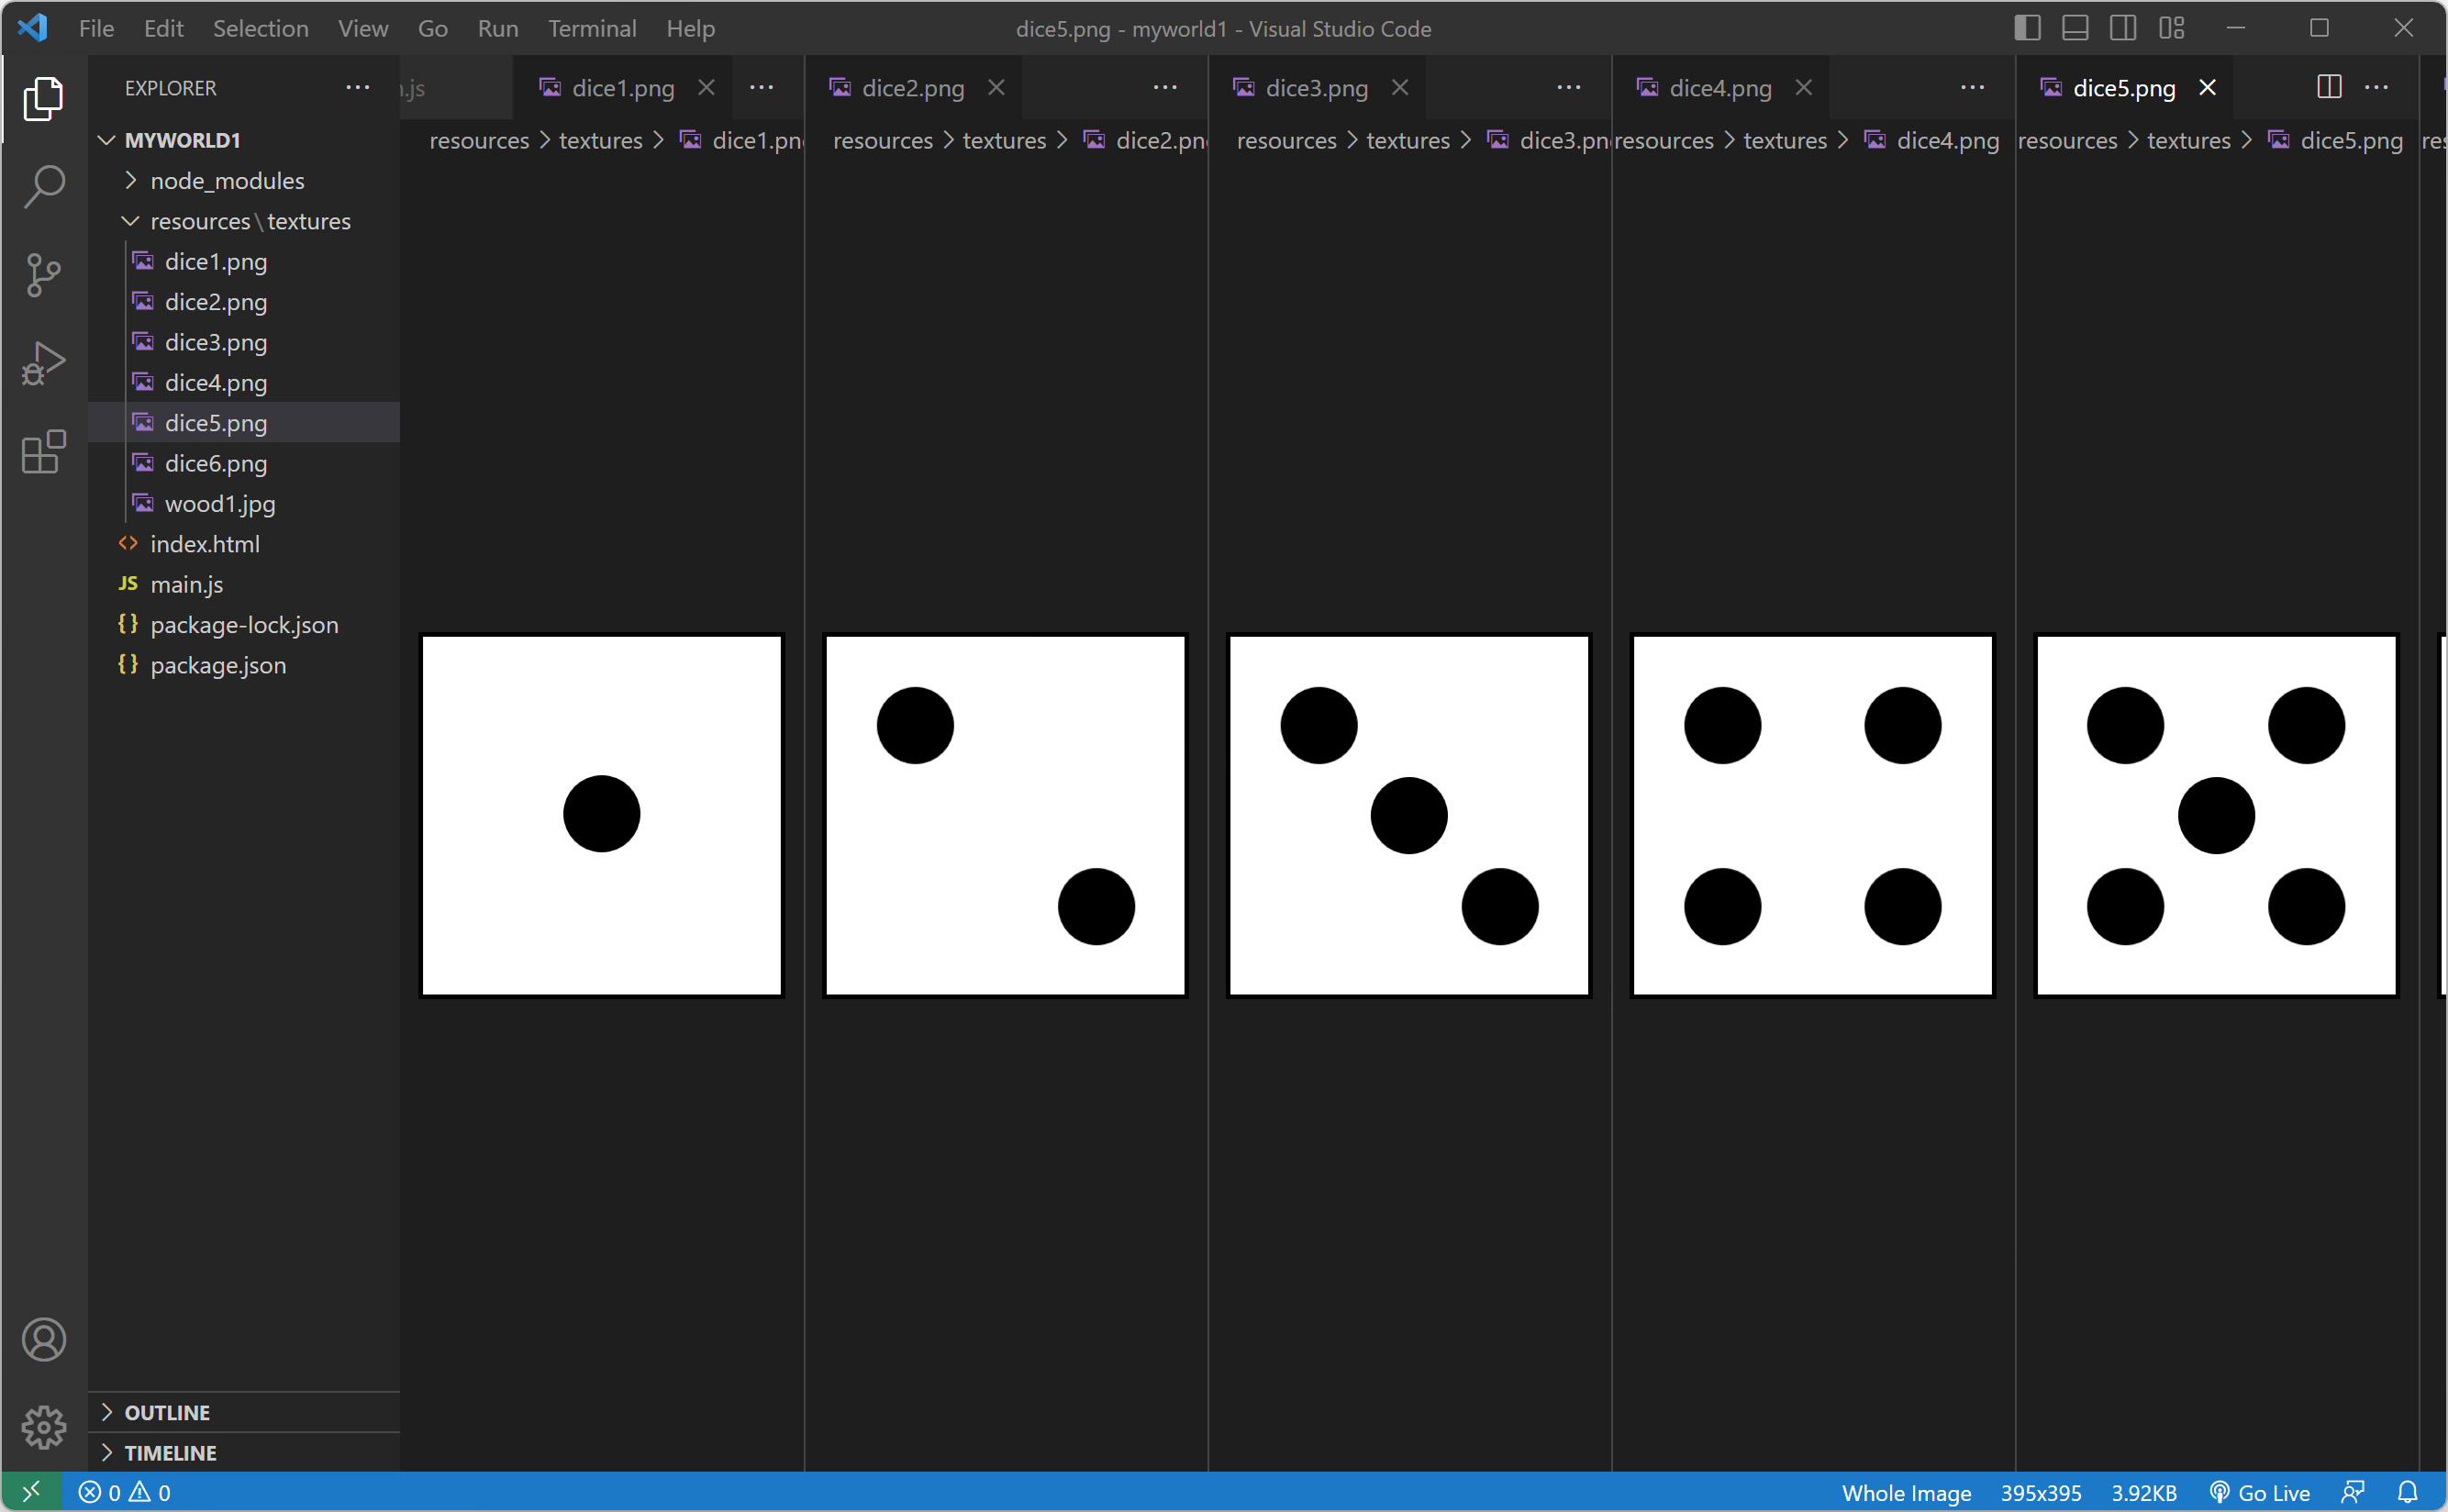Screen dimensions: 2448x1512
Task: Click the notifications bell in status bar
Action: pyautogui.click(x=2407, y=1492)
